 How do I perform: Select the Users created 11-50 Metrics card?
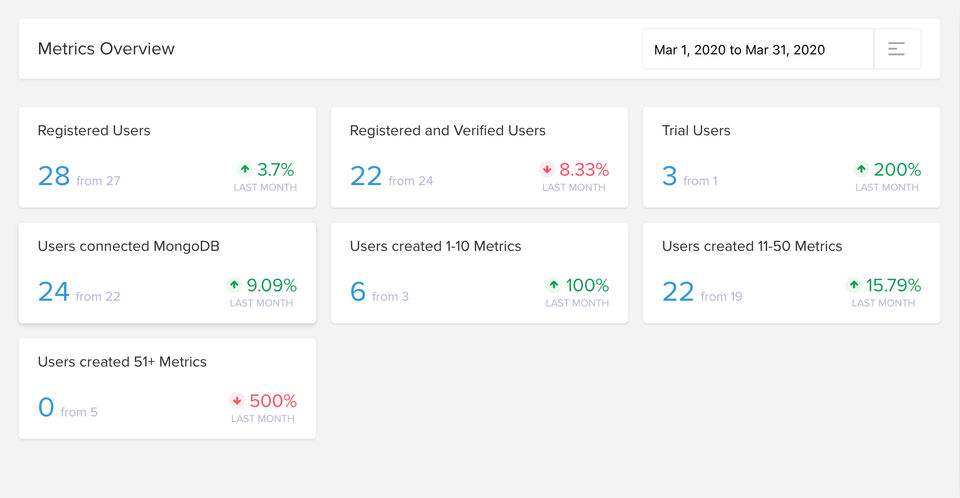coord(792,273)
